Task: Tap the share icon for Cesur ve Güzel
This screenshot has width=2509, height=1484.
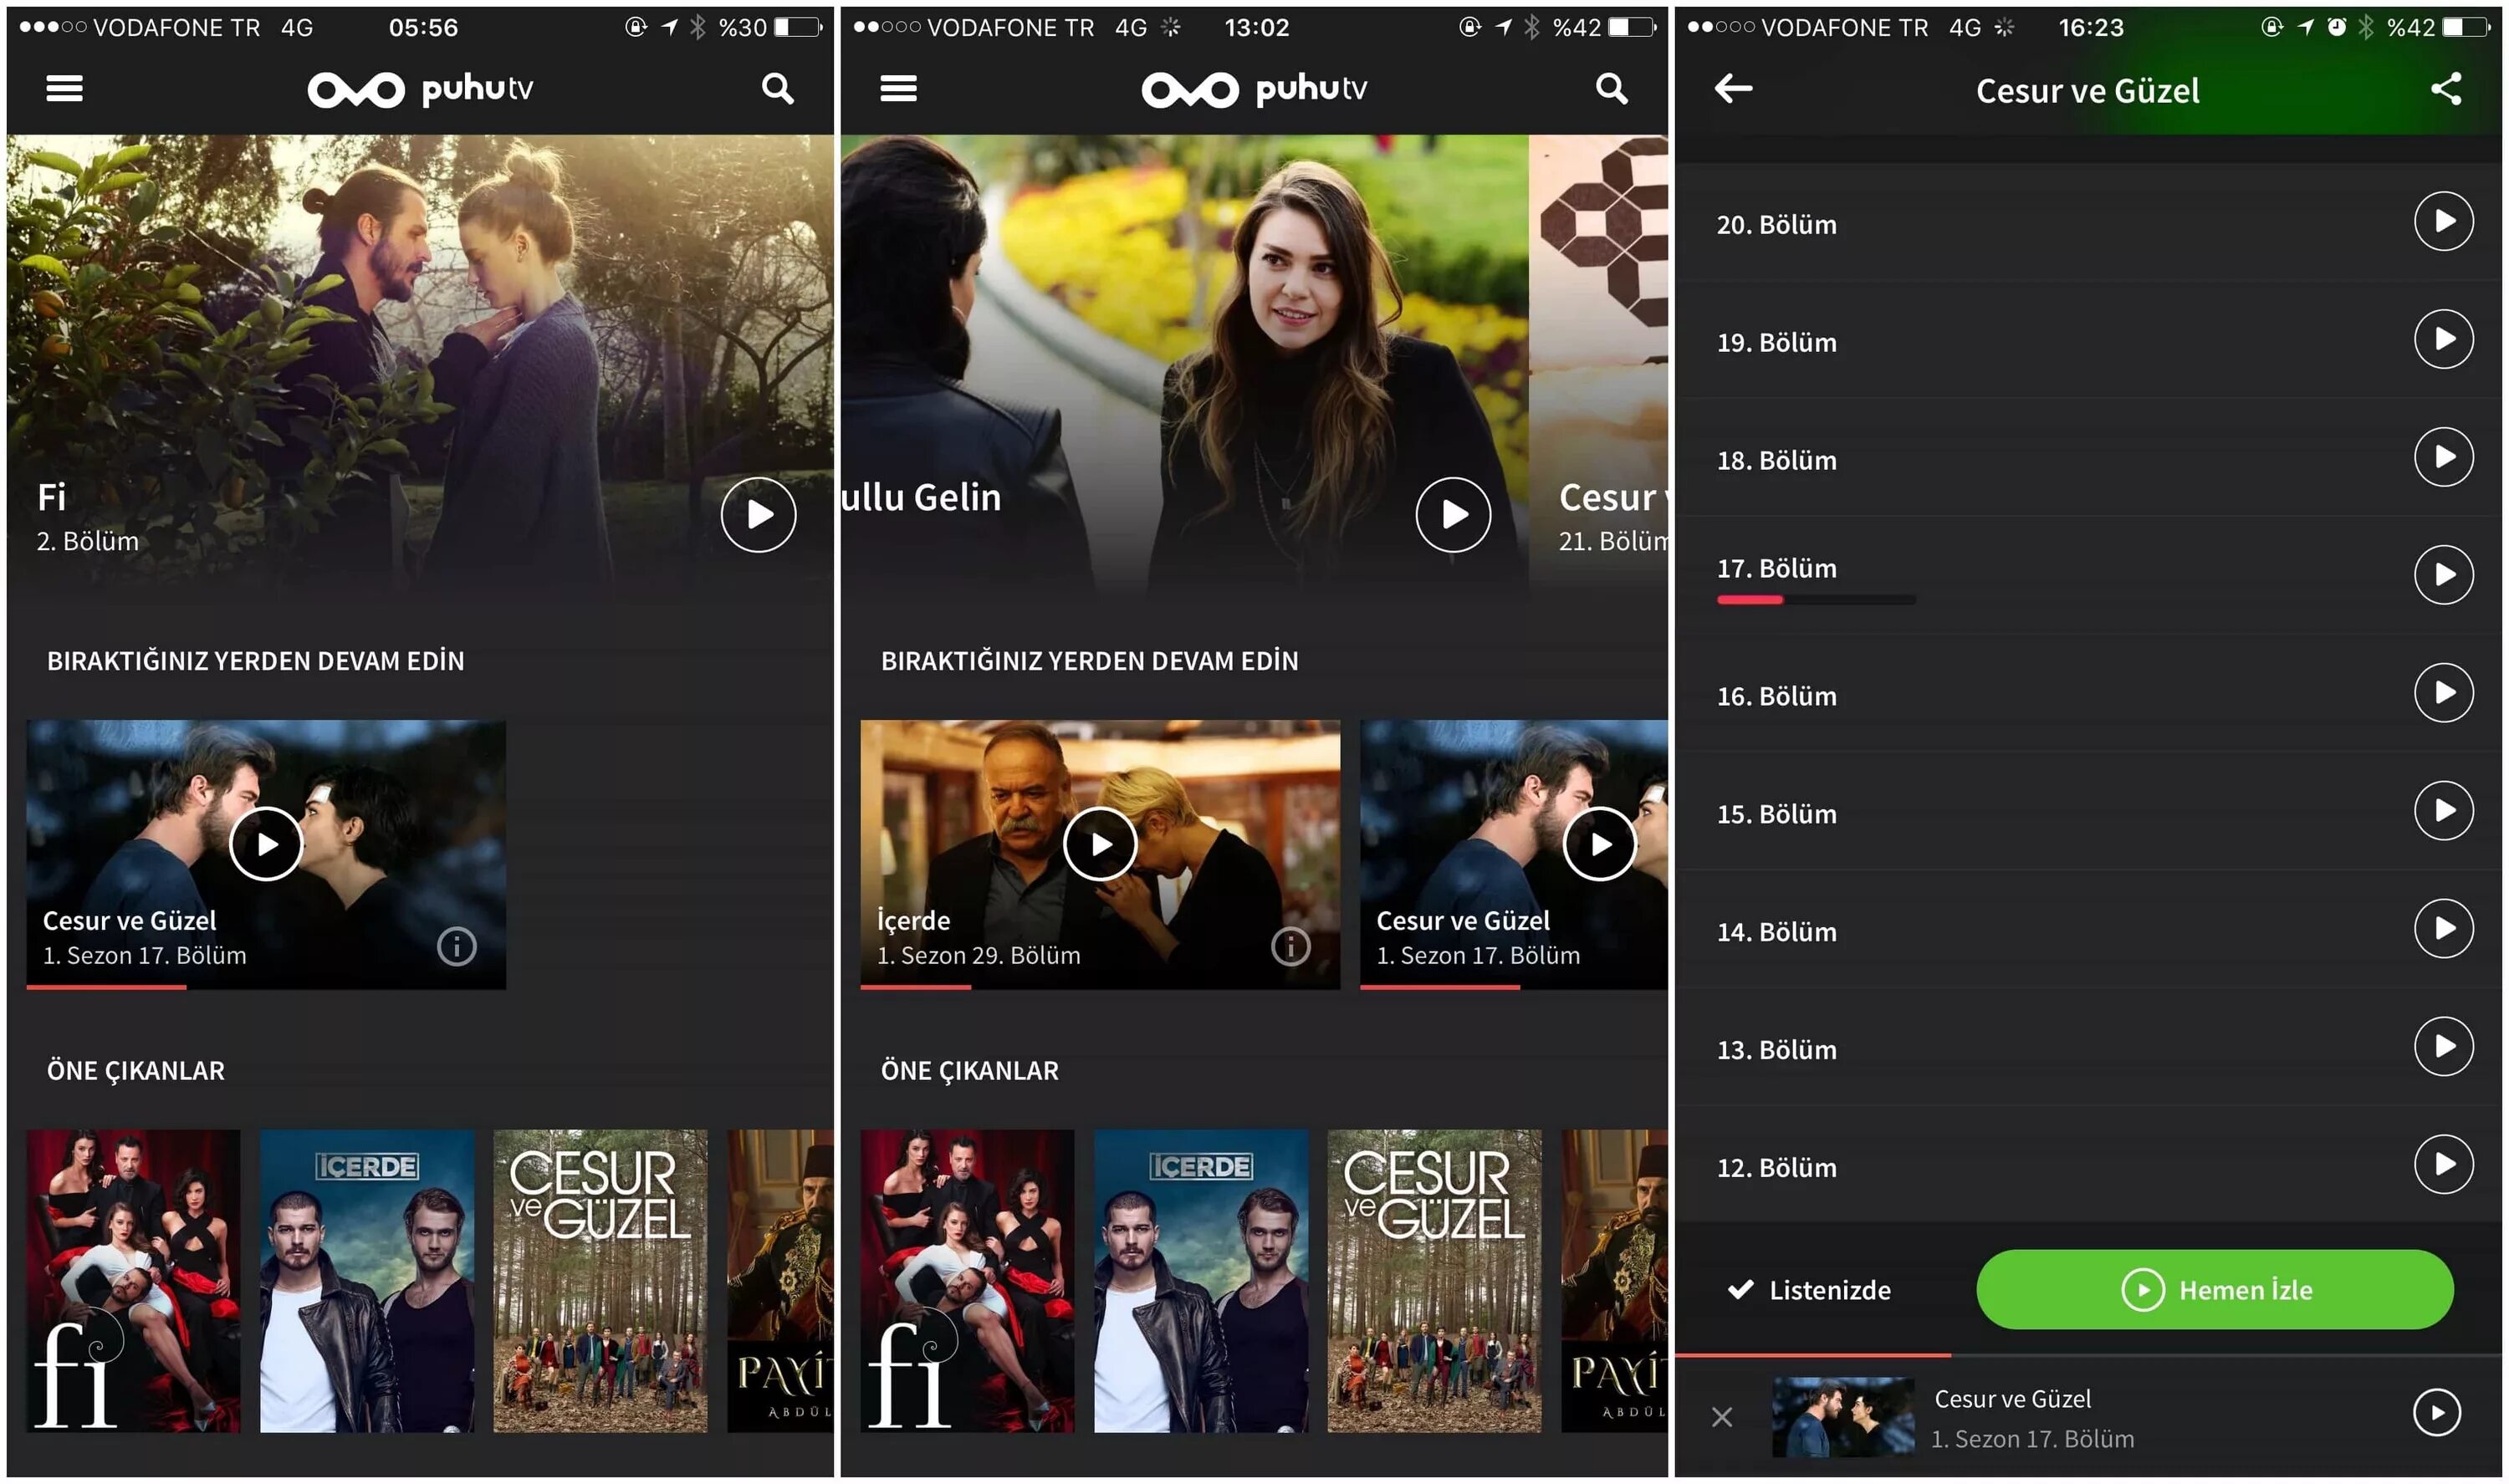Action: pyautogui.click(x=2445, y=89)
